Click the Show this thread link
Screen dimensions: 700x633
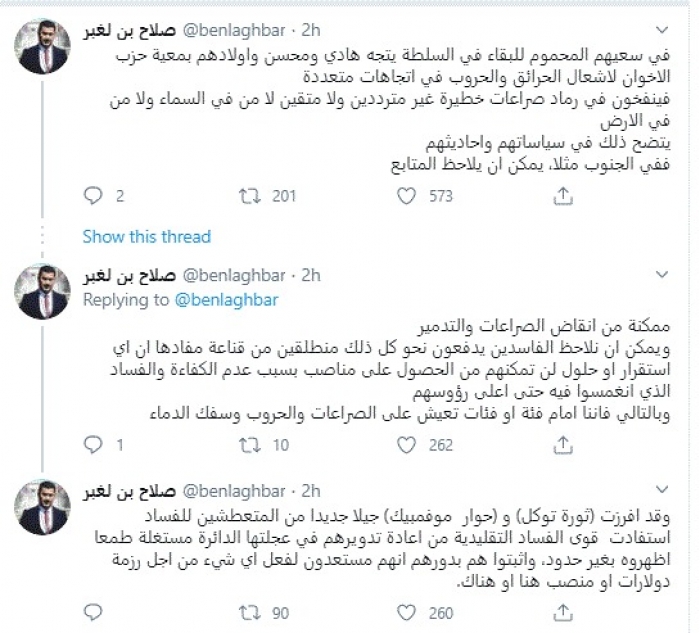click(146, 237)
